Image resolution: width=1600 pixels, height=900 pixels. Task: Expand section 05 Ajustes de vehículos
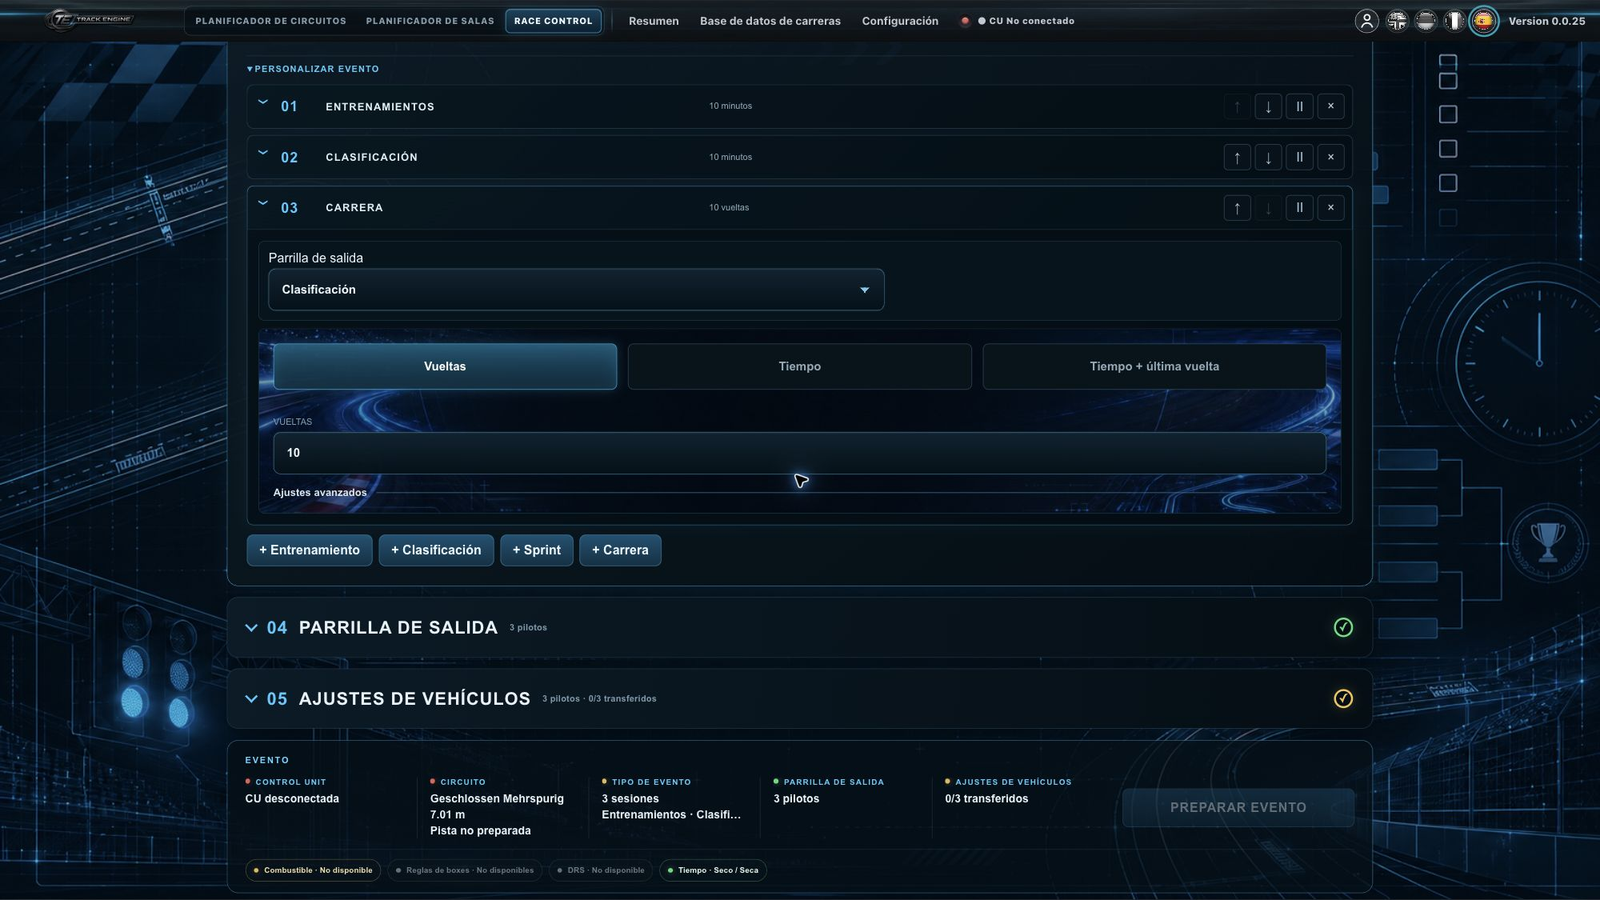tap(251, 699)
